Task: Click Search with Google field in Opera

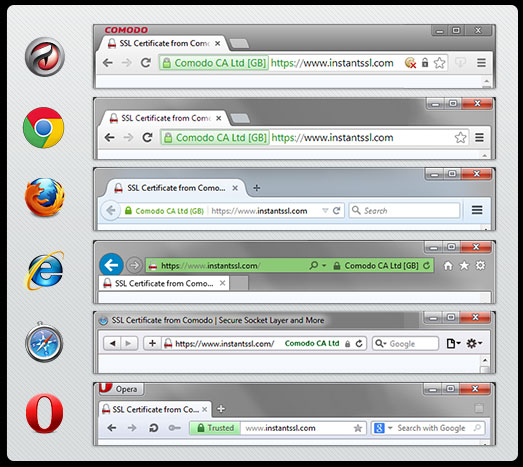Action: click(x=428, y=428)
